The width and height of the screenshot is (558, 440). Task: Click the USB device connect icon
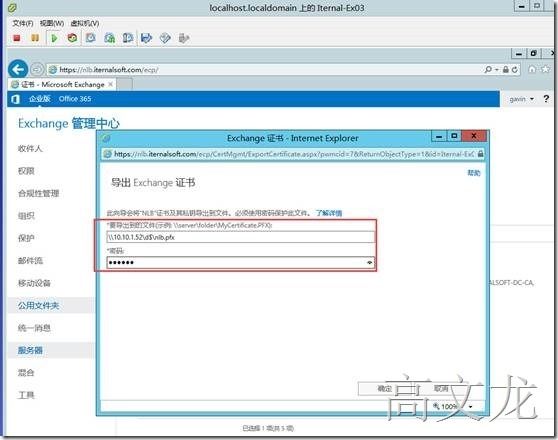tap(183, 38)
